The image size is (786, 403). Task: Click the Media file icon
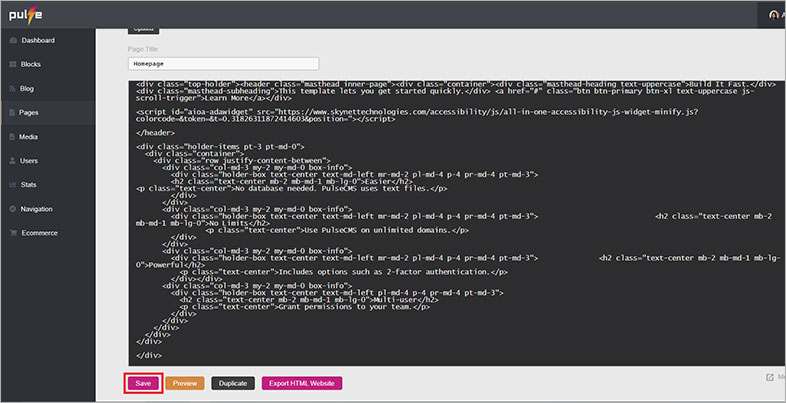coord(11,136)
